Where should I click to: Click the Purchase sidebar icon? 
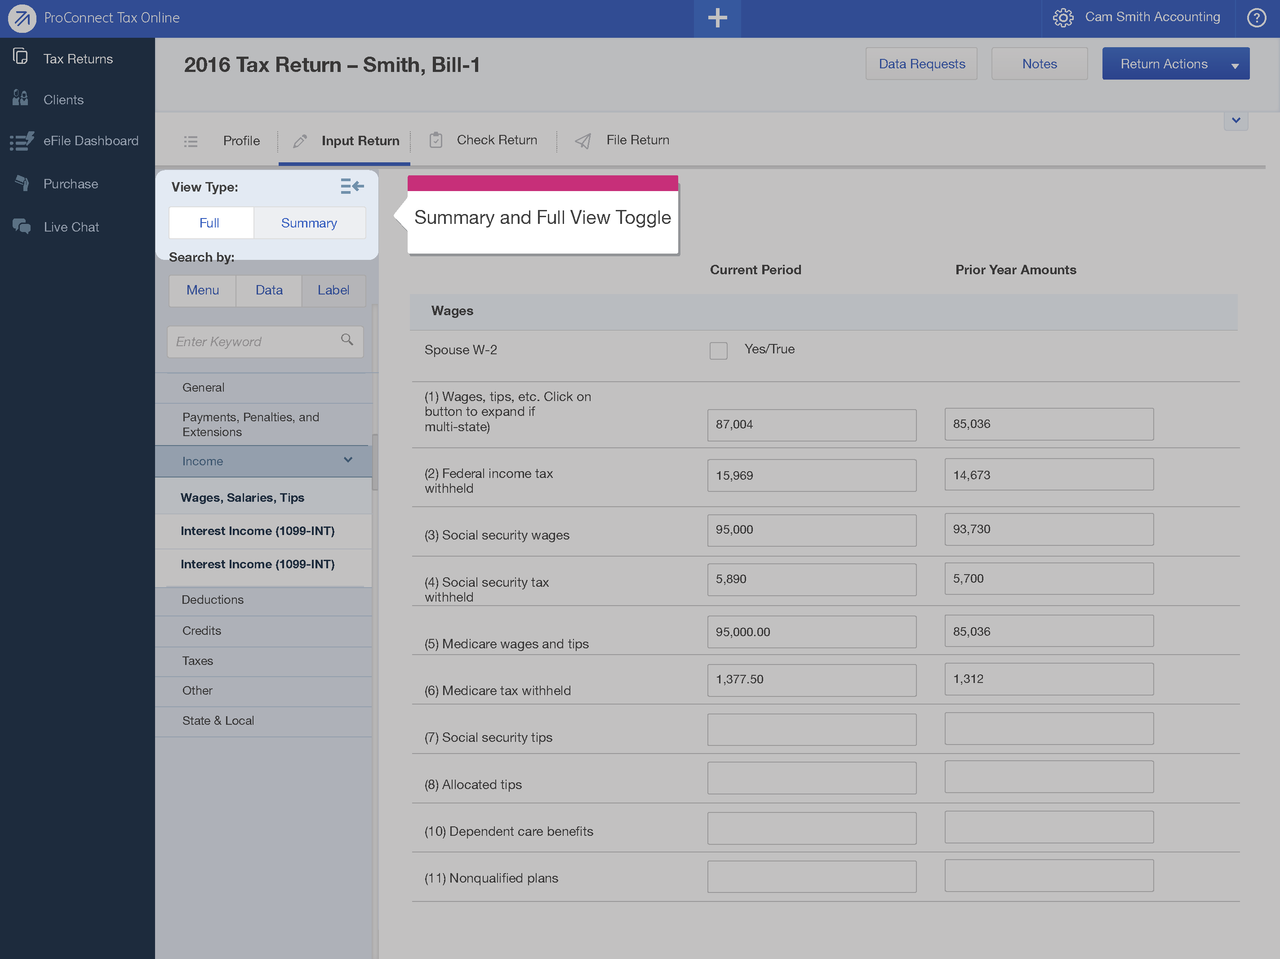[x=21, y=183]
